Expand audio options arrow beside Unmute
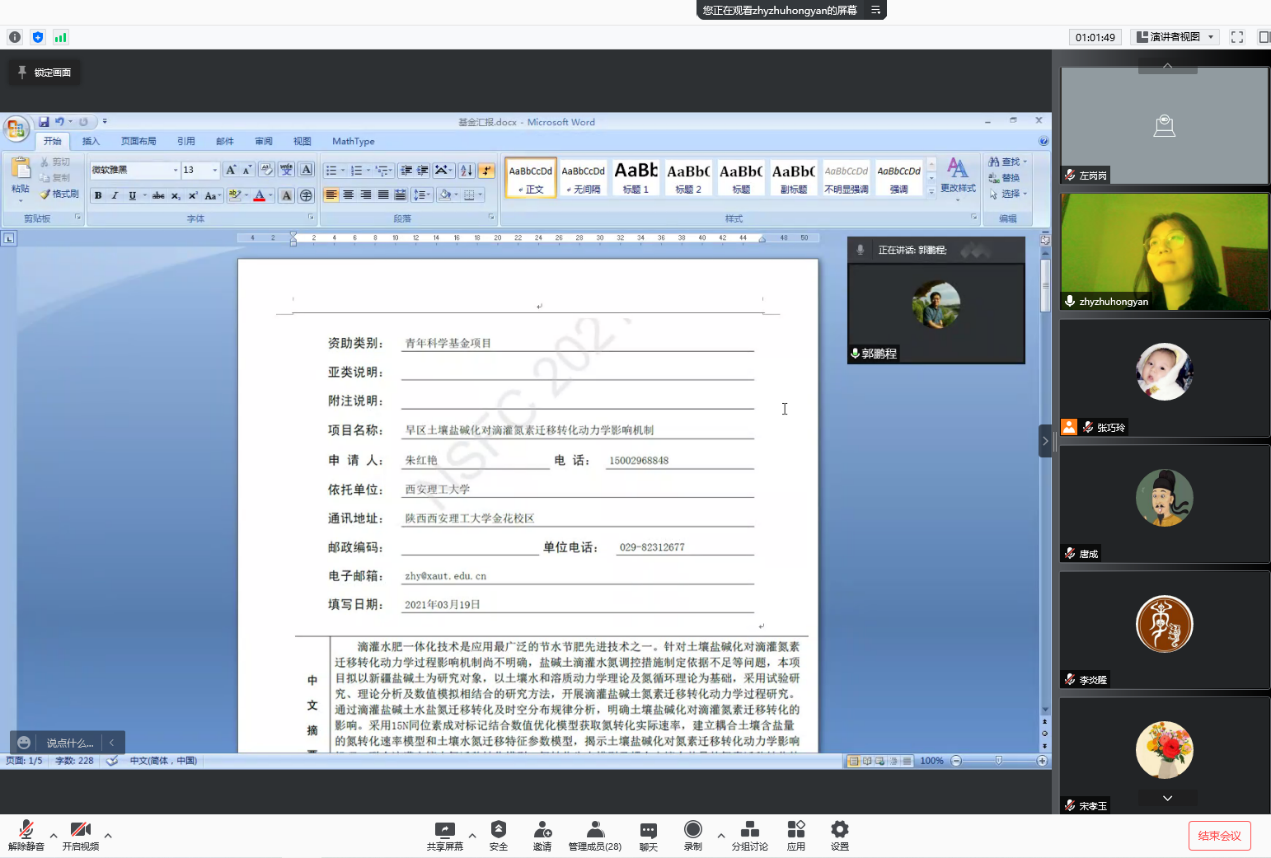Screen dimensions: 1271x858 pyautogui.click(x=53, y=835)
